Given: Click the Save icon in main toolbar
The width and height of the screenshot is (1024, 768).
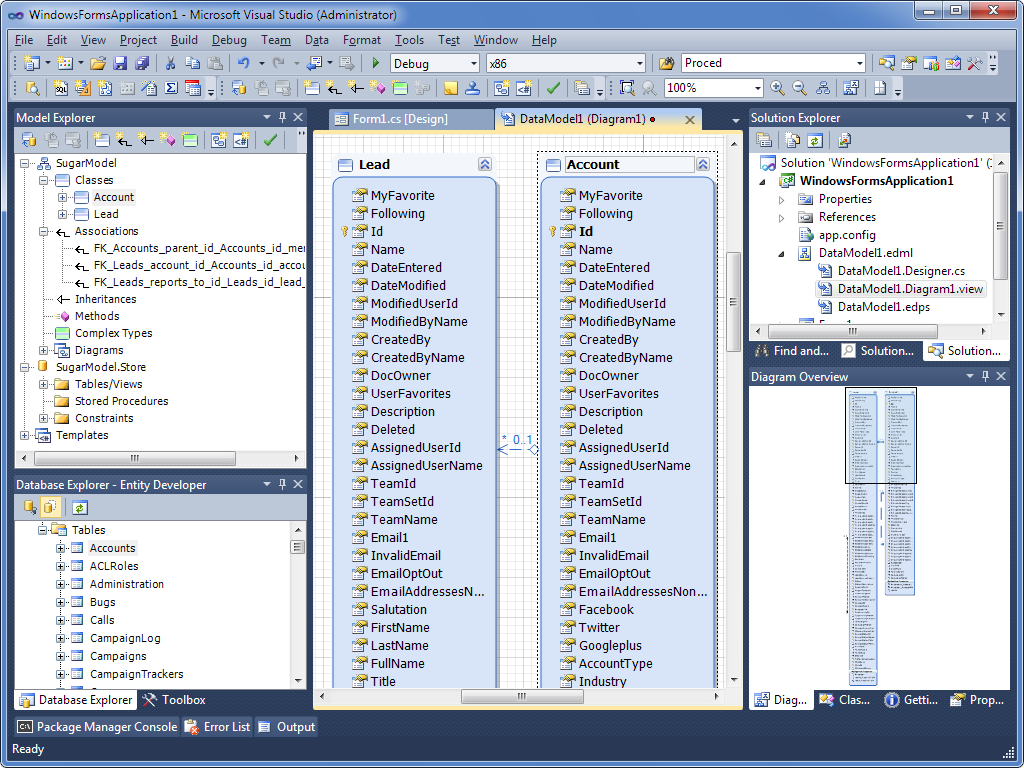Looking at the screenshot, I should click(120, 63).
